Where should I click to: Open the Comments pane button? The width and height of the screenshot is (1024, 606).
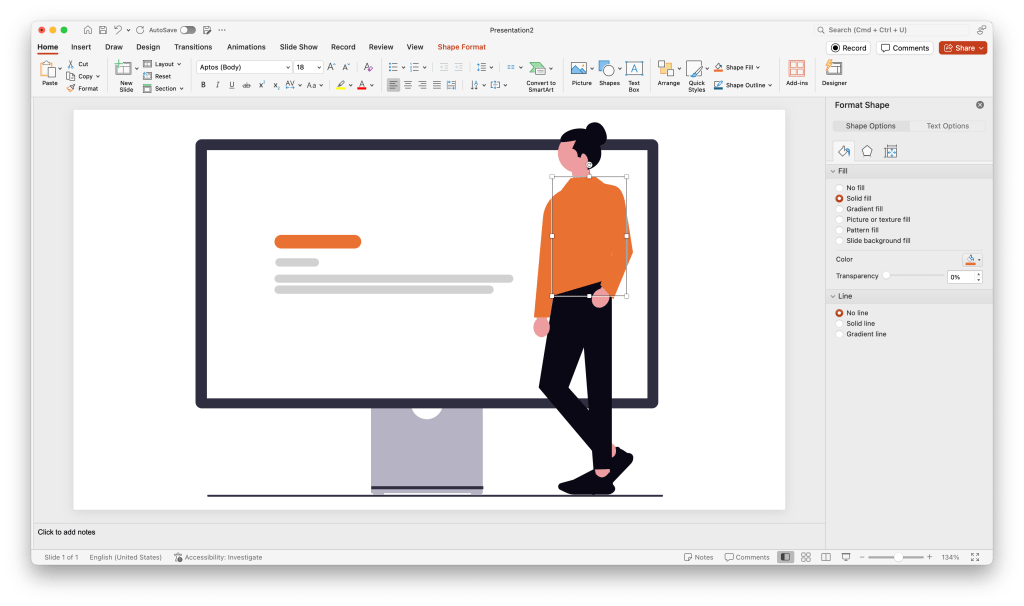(904, 47)
